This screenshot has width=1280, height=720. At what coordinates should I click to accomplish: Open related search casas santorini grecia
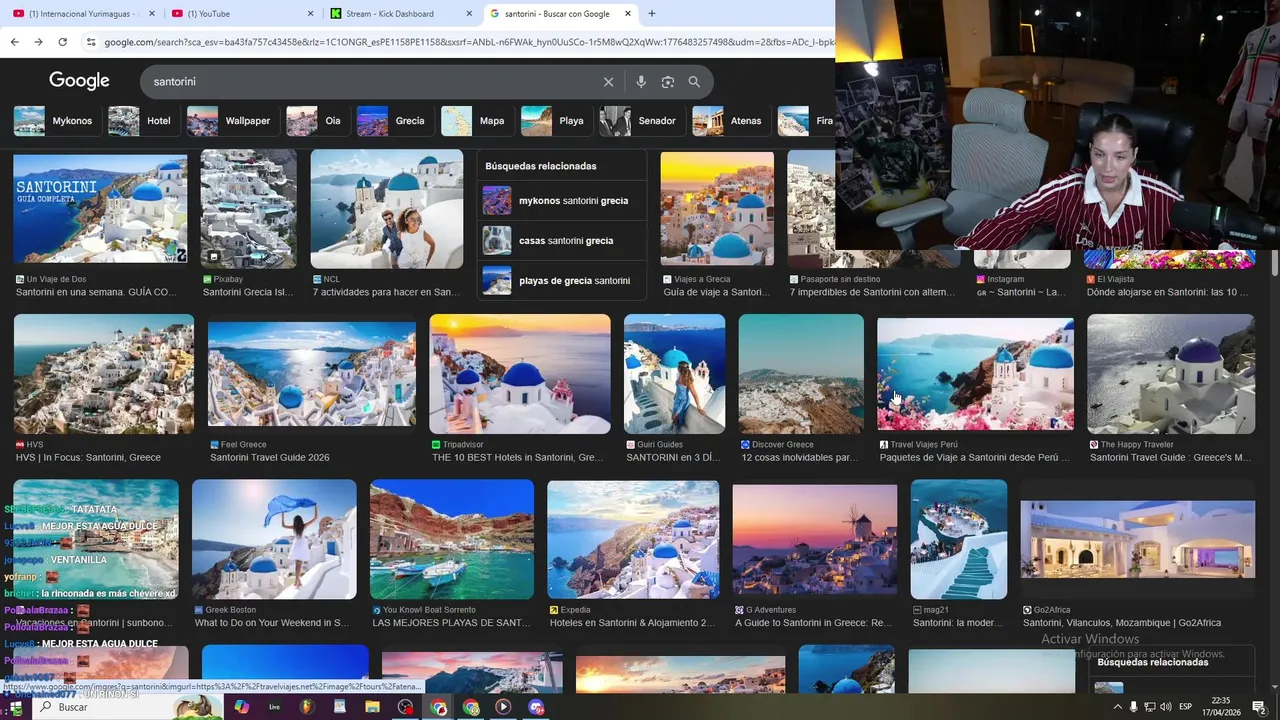point(562,241)
